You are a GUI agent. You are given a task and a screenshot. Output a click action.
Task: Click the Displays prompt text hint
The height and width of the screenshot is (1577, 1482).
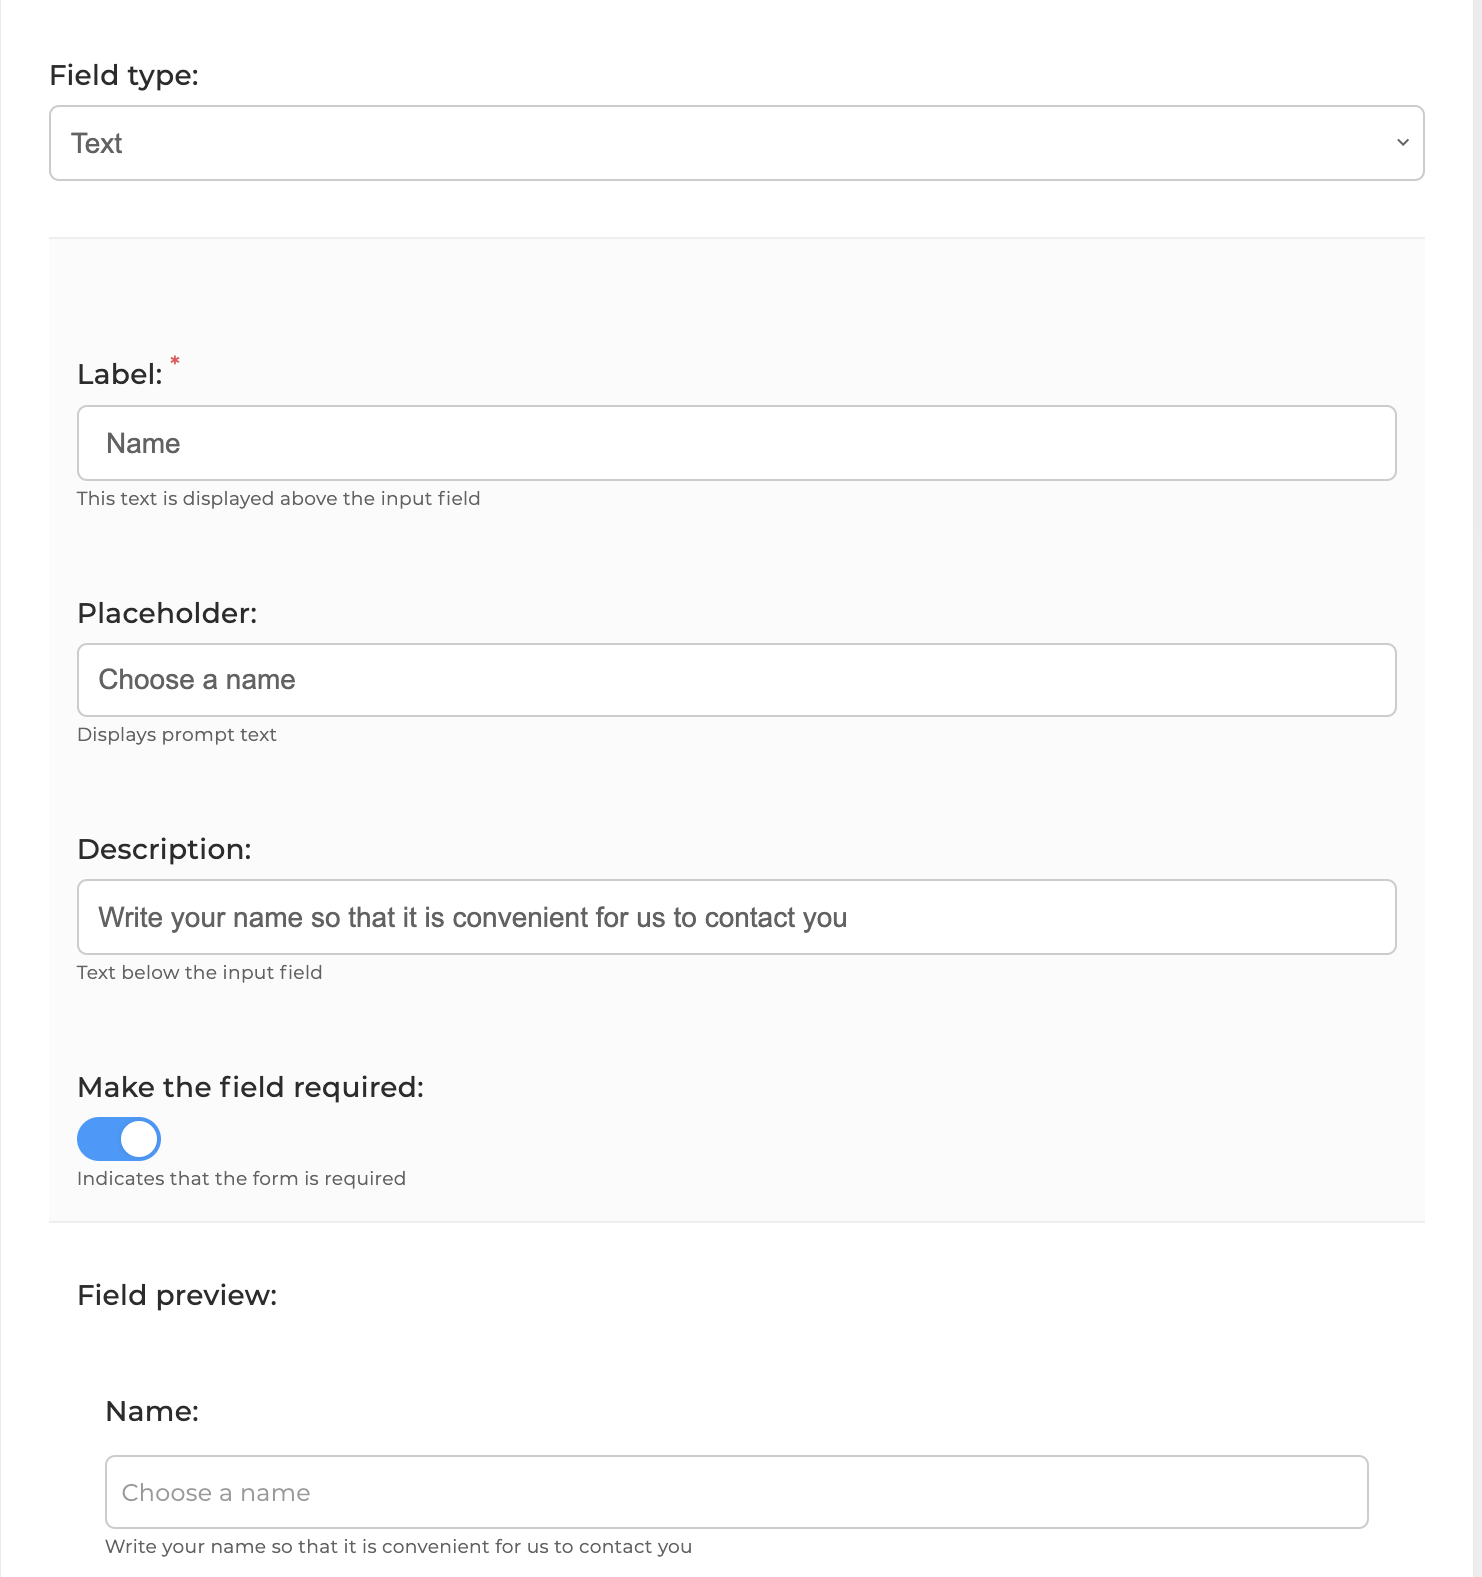pyautogui.click(x=177, y=734)
